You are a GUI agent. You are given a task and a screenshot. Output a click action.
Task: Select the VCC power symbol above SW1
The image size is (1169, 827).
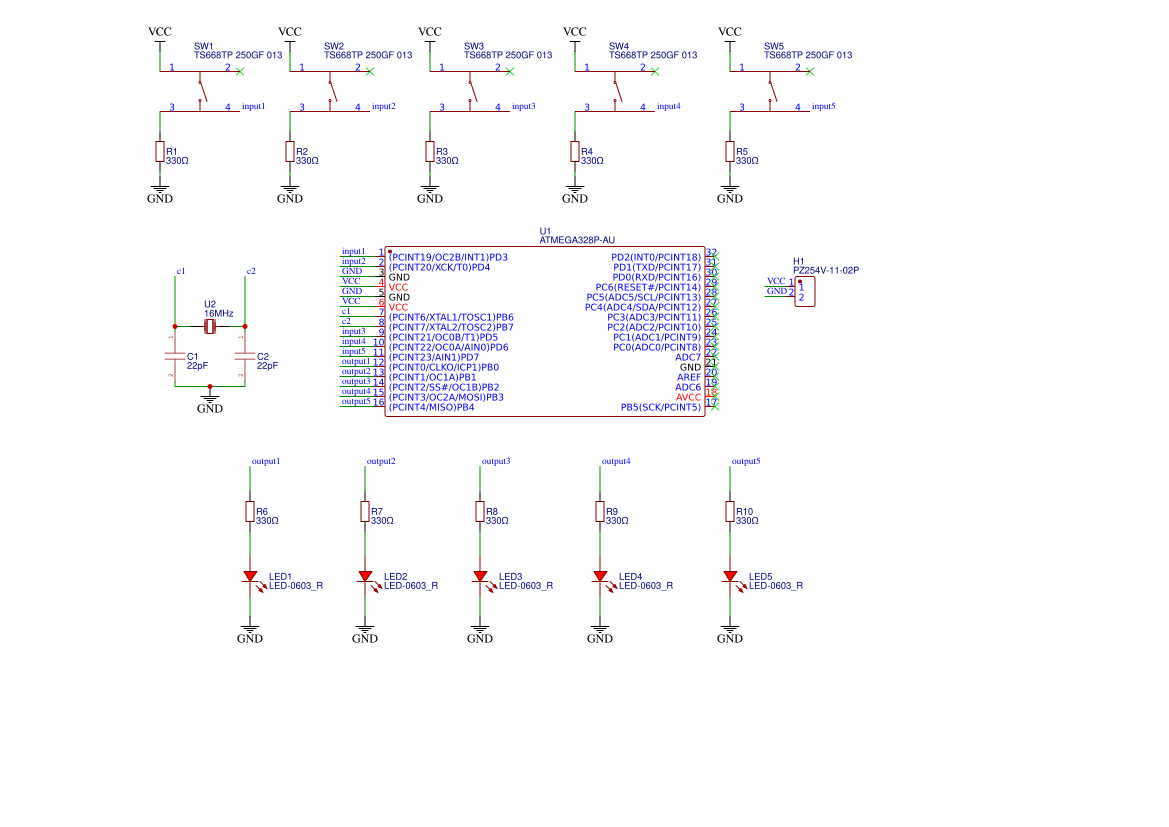click(161, 31)
